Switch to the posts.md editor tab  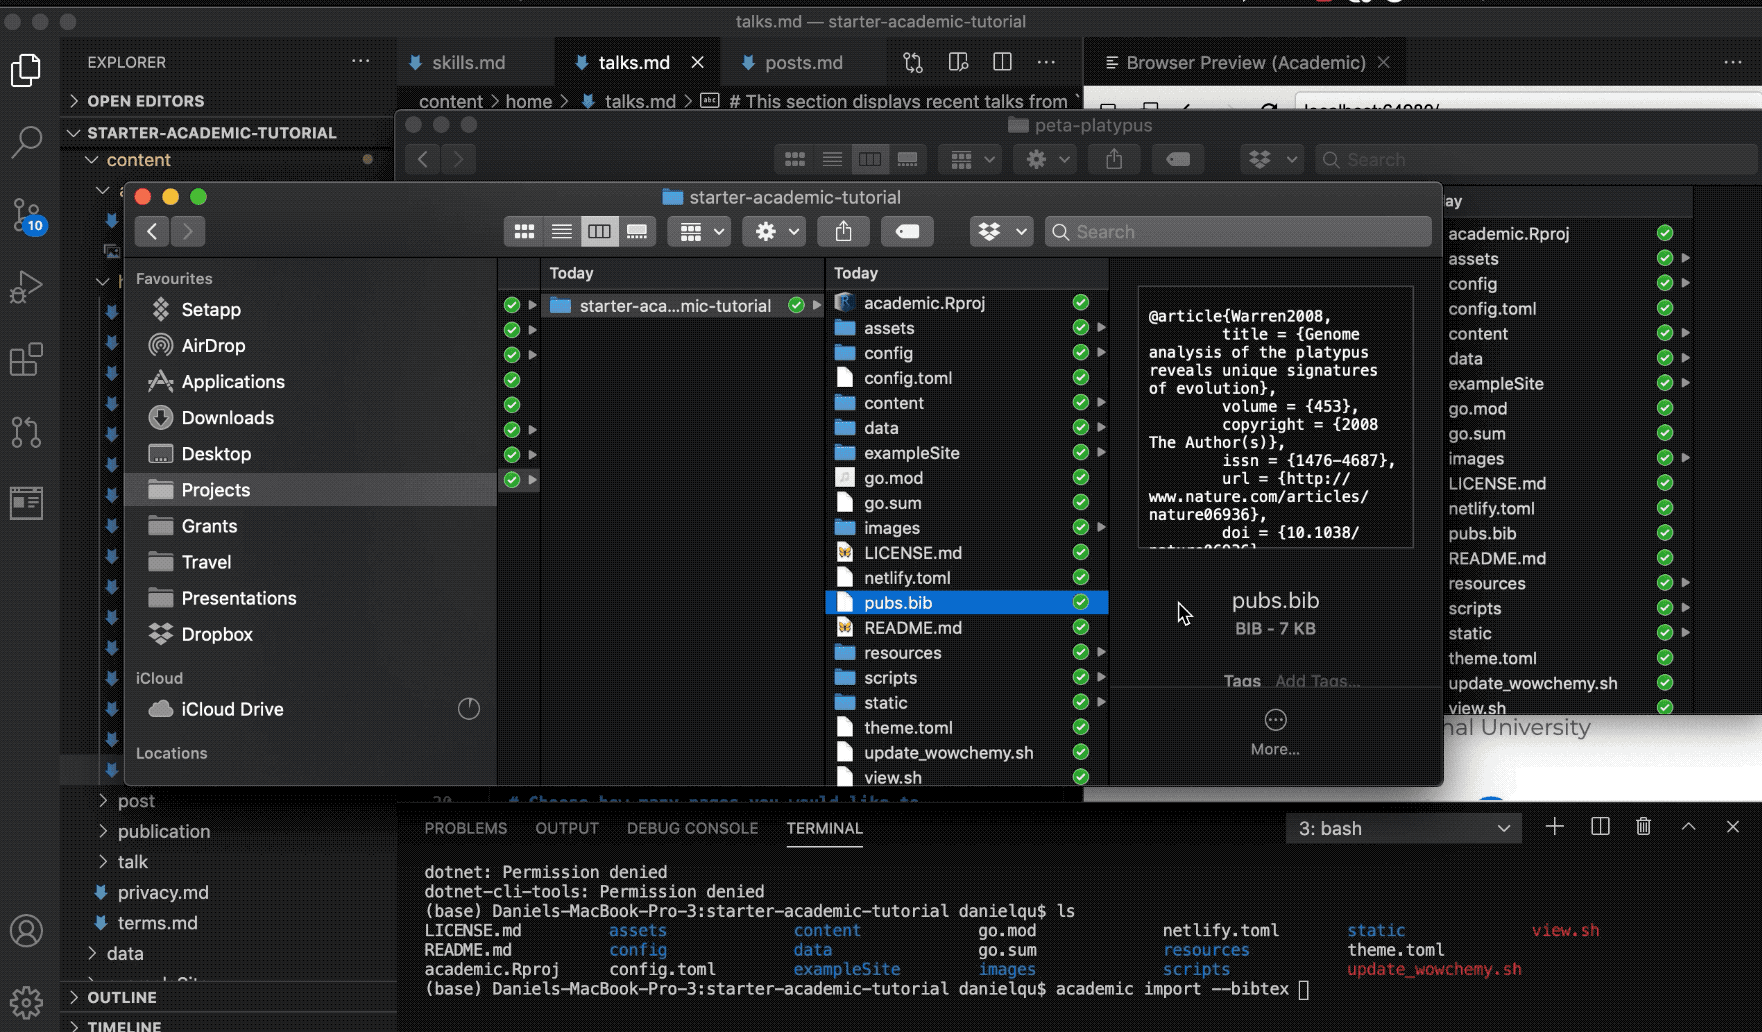pyautogui.click(x=803, y=62)
